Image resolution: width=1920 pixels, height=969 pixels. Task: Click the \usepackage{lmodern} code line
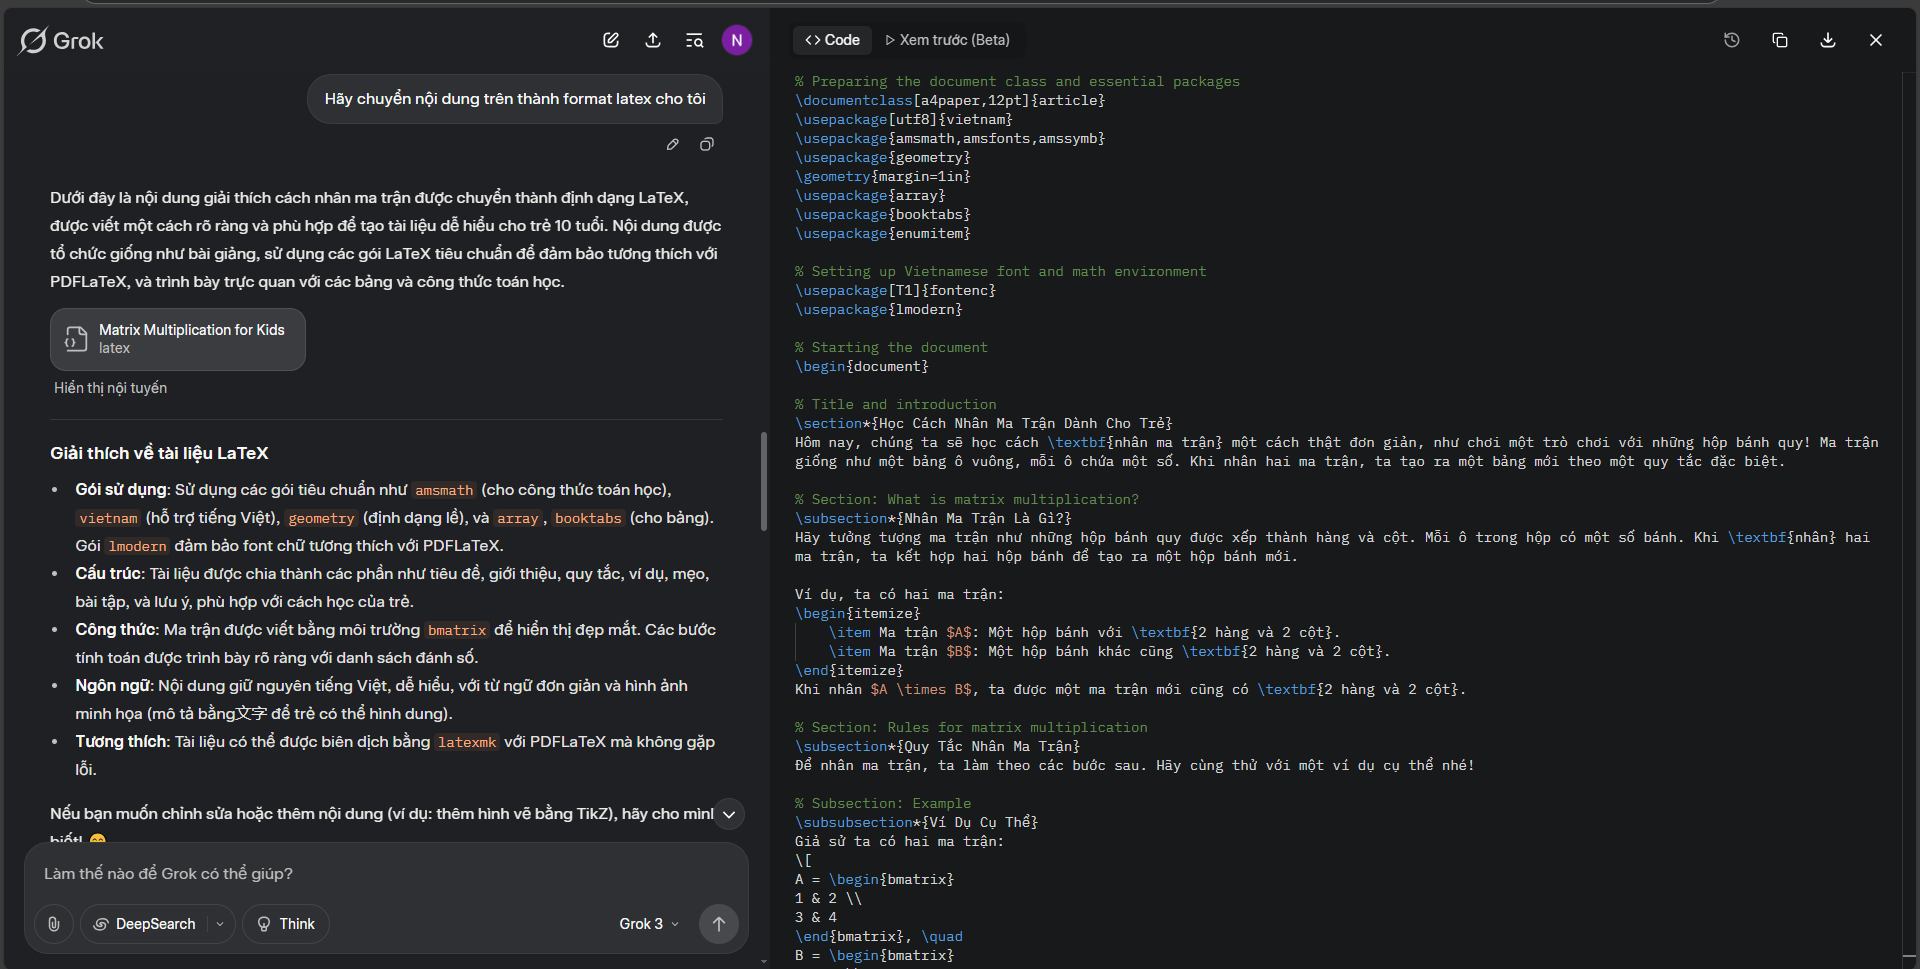879,310
